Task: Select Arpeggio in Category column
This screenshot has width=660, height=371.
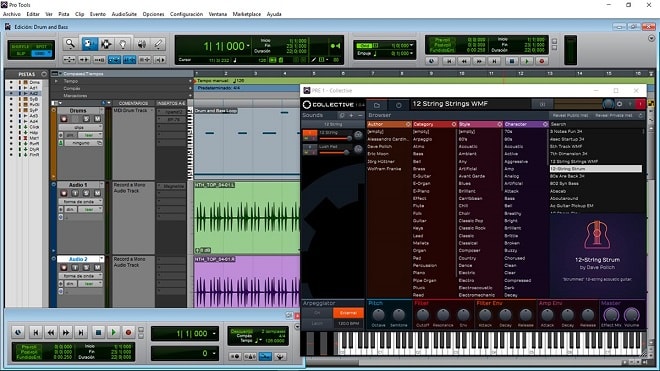Action: point(422,139)
